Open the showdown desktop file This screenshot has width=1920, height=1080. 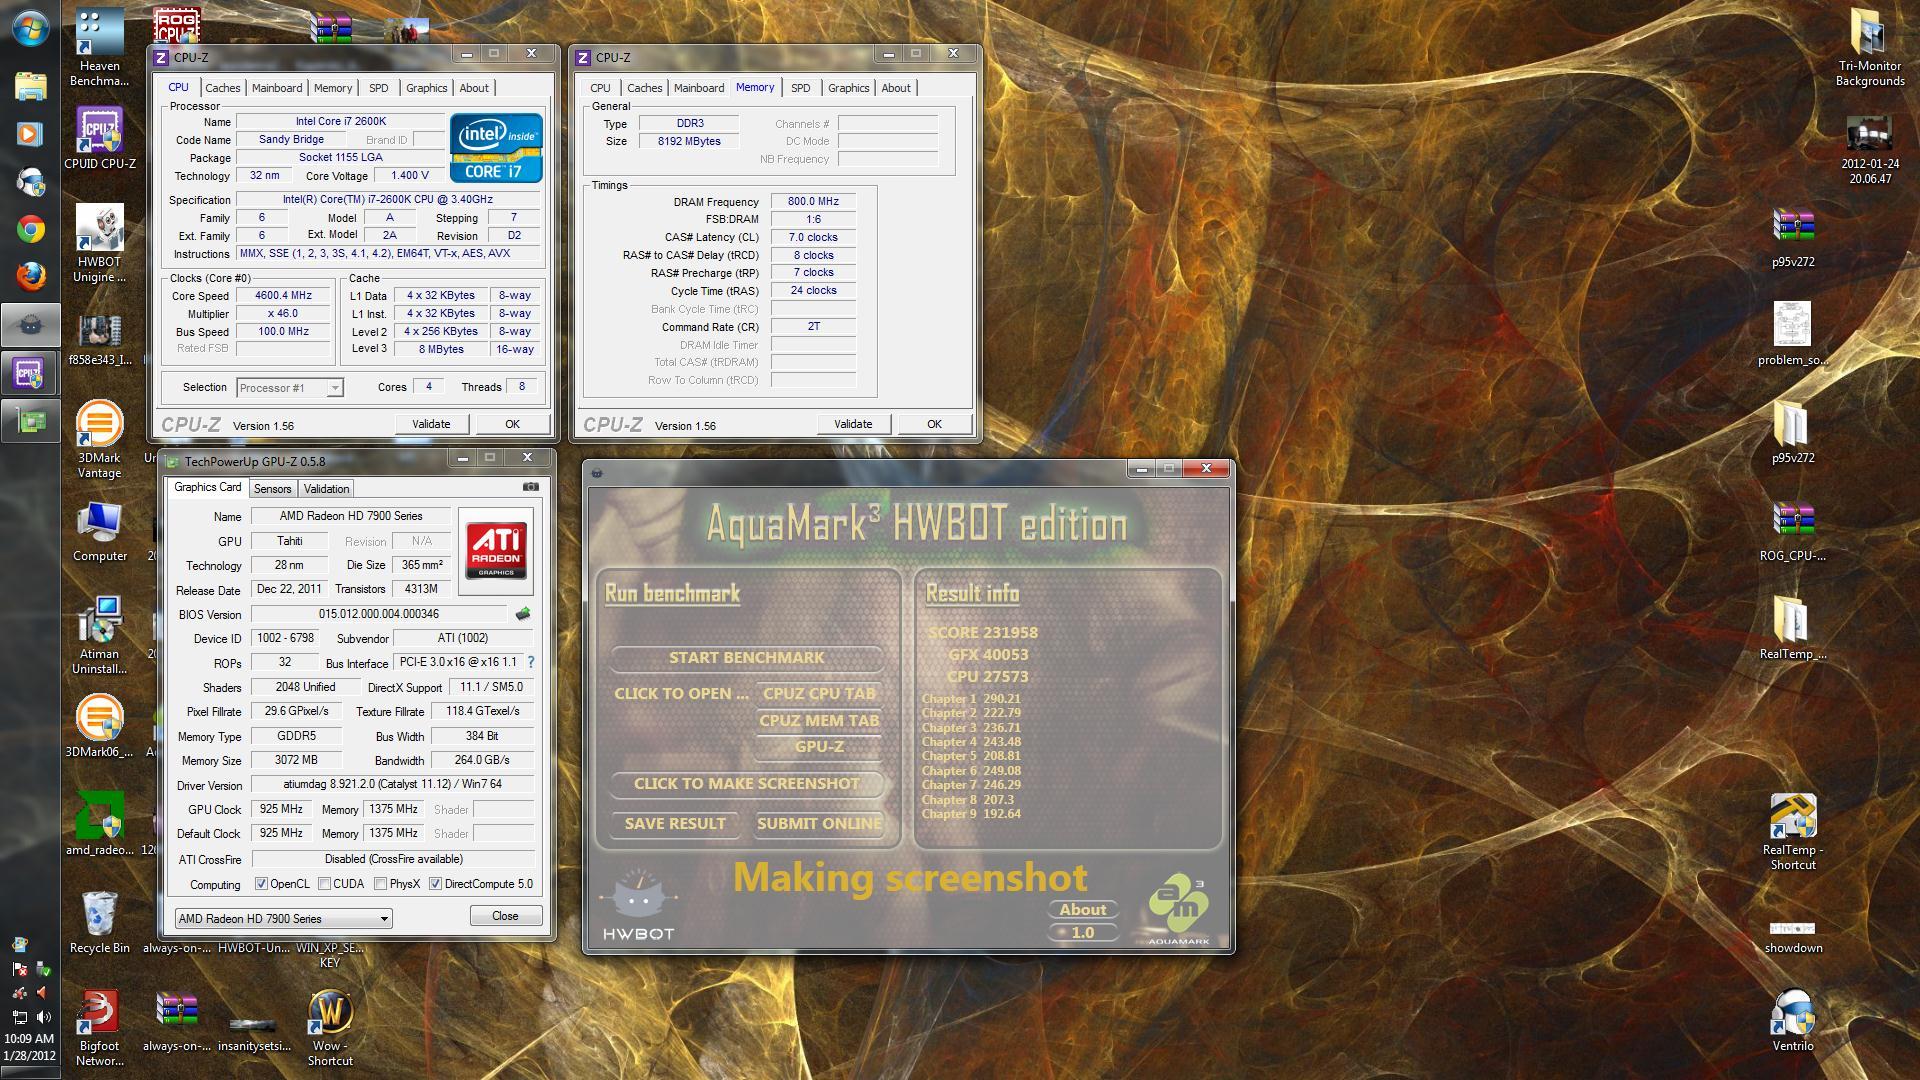(1792, 936)
